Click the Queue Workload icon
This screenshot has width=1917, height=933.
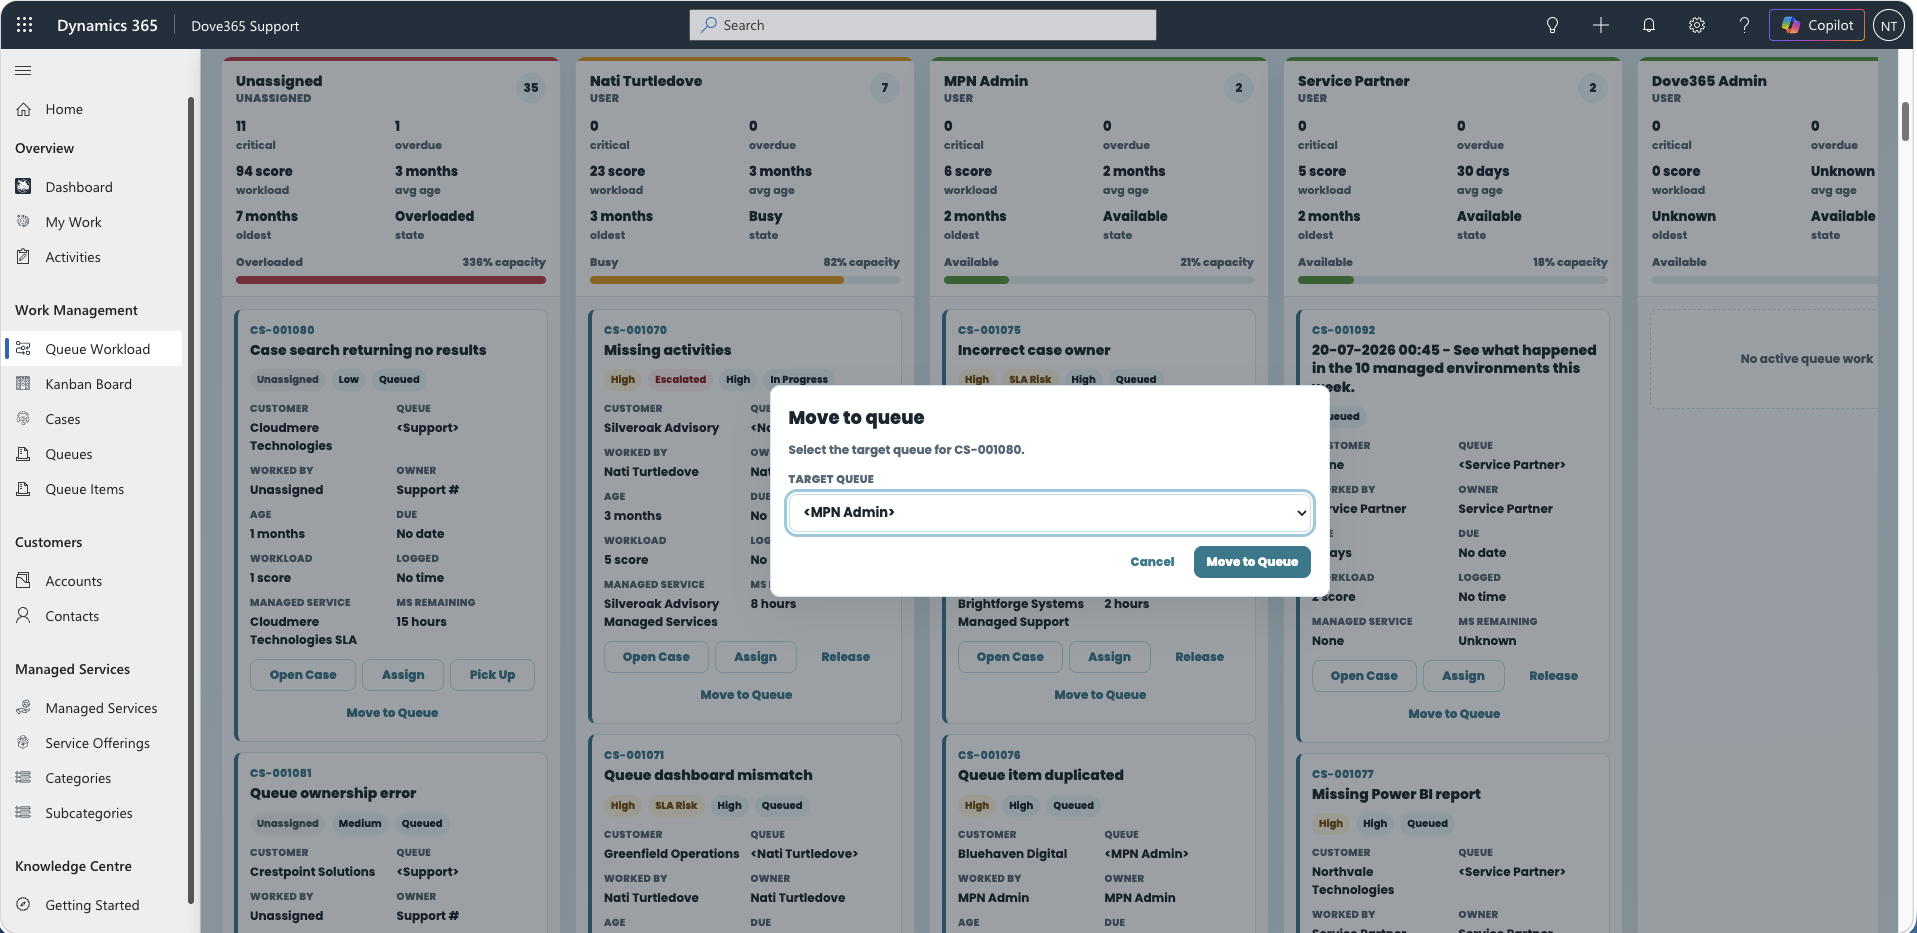(x=23, y=349)
